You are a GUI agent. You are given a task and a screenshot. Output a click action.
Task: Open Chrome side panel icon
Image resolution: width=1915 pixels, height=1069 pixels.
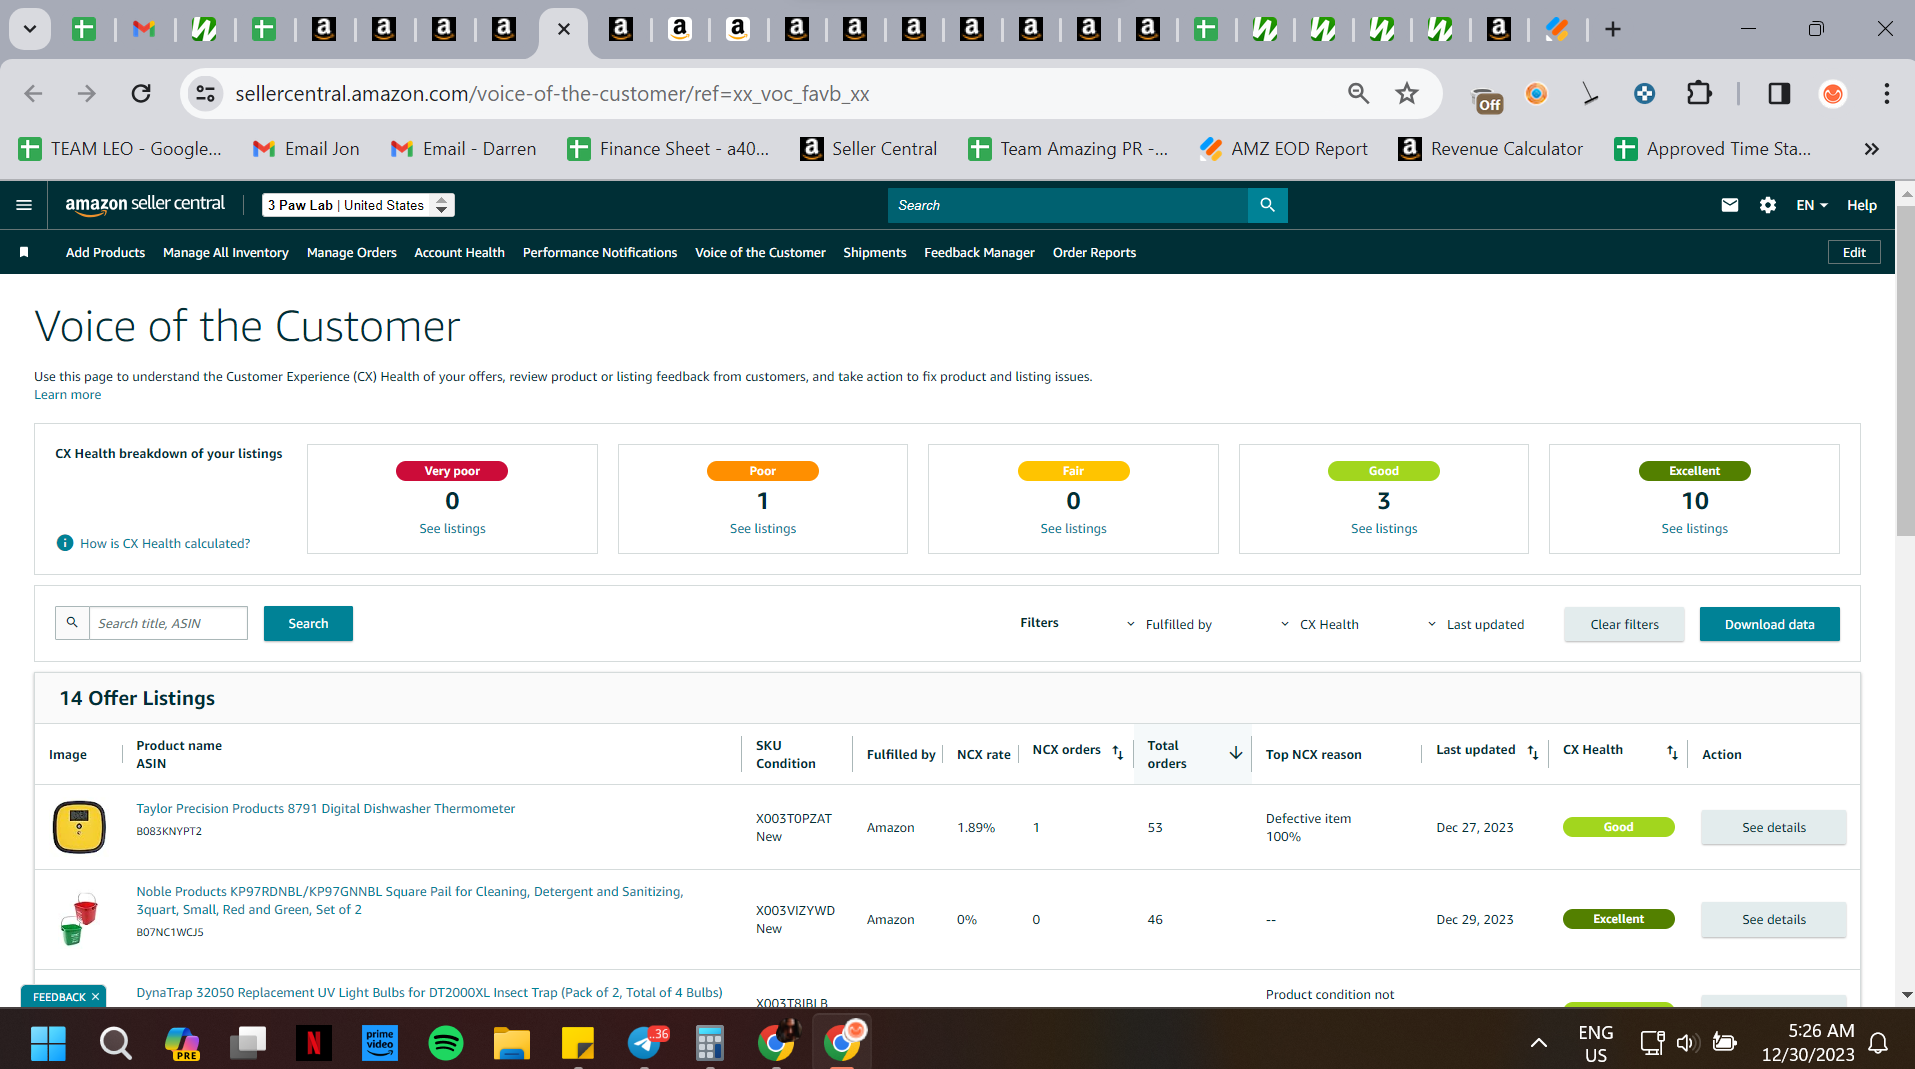tap(1779, 94)
